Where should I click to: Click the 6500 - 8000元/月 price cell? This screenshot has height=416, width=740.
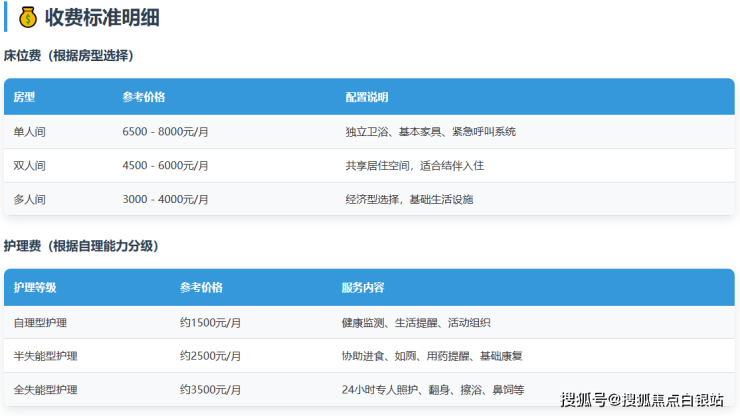pos(165,132)
